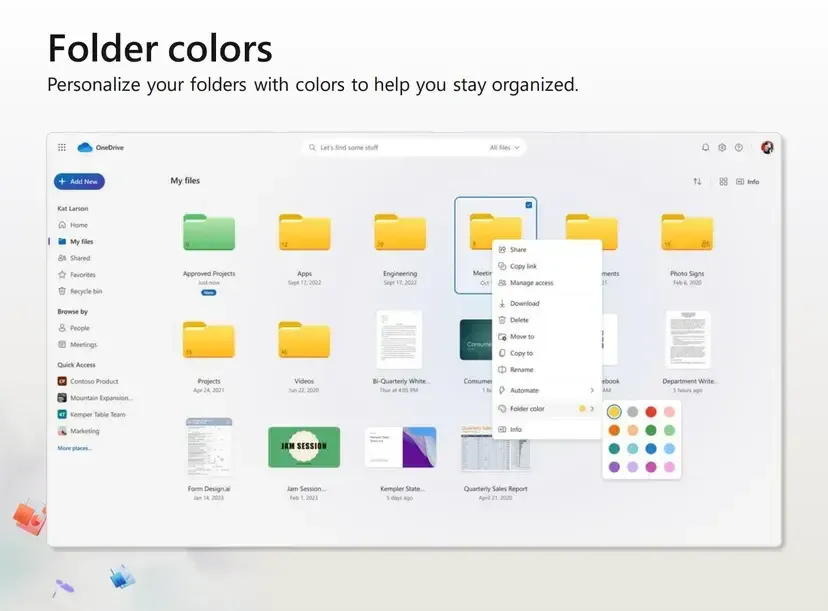Switch to tiles view layout icon
This screenshot has height=611, width=828.
click(x=723, y=181)
